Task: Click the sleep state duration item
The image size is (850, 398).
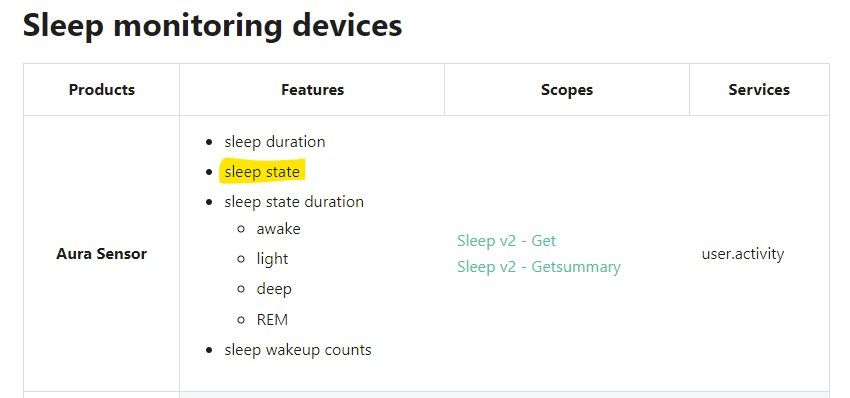Action: 294,202
